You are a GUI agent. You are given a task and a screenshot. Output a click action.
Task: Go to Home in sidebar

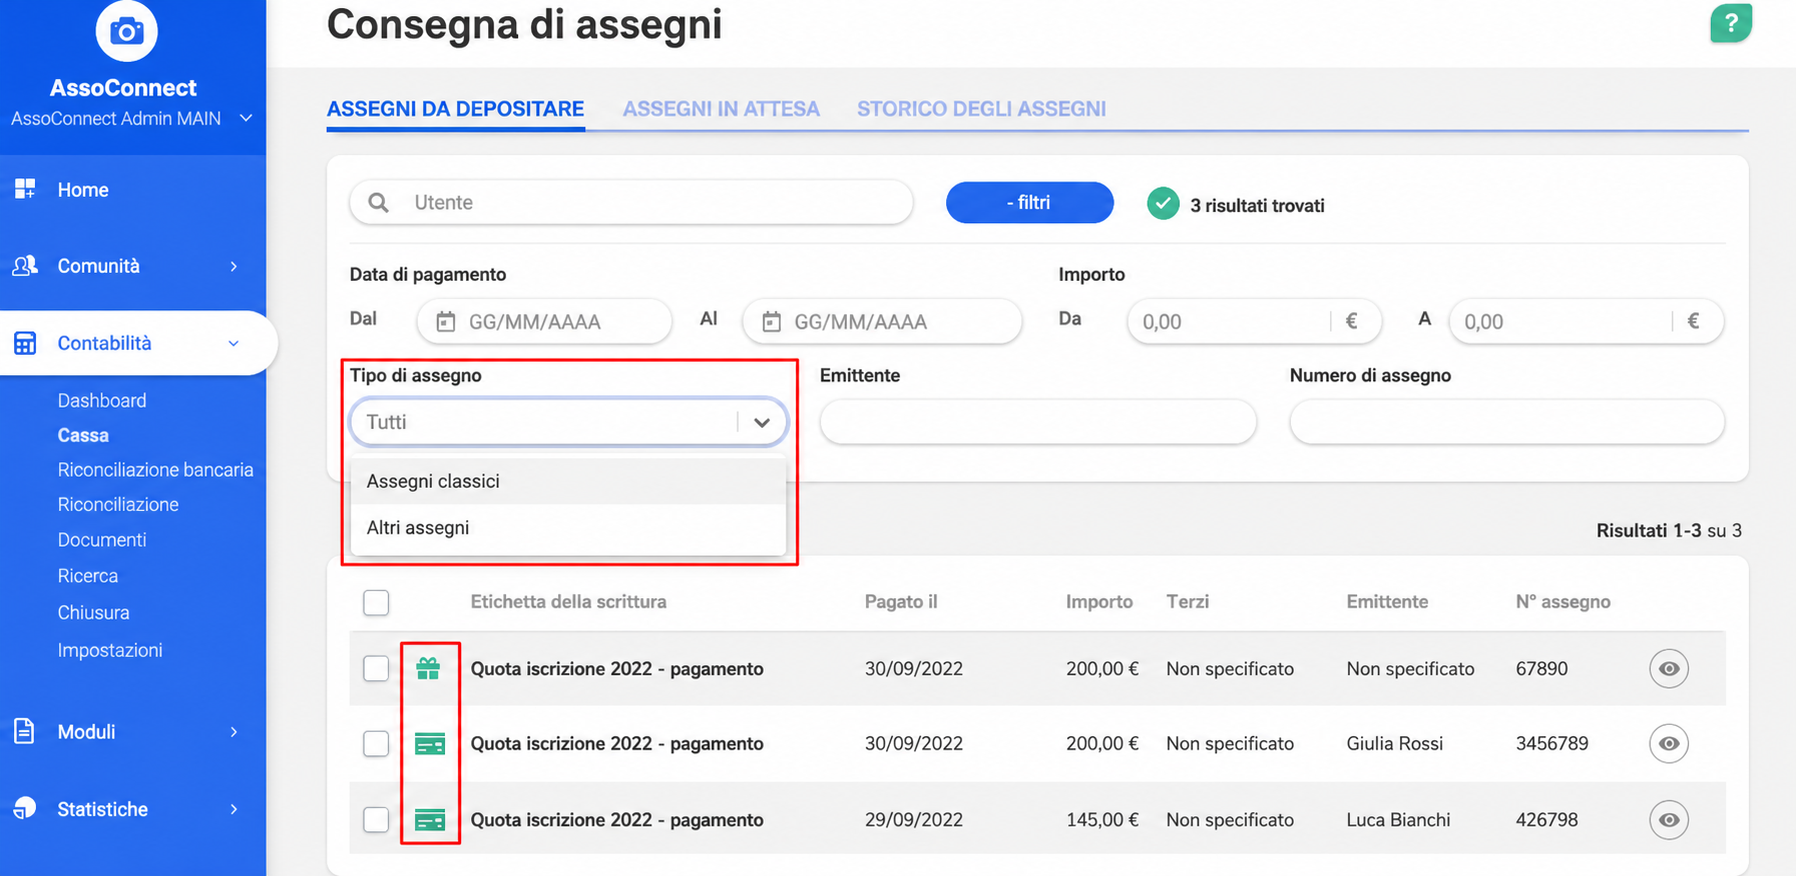[x=83, y=189]
